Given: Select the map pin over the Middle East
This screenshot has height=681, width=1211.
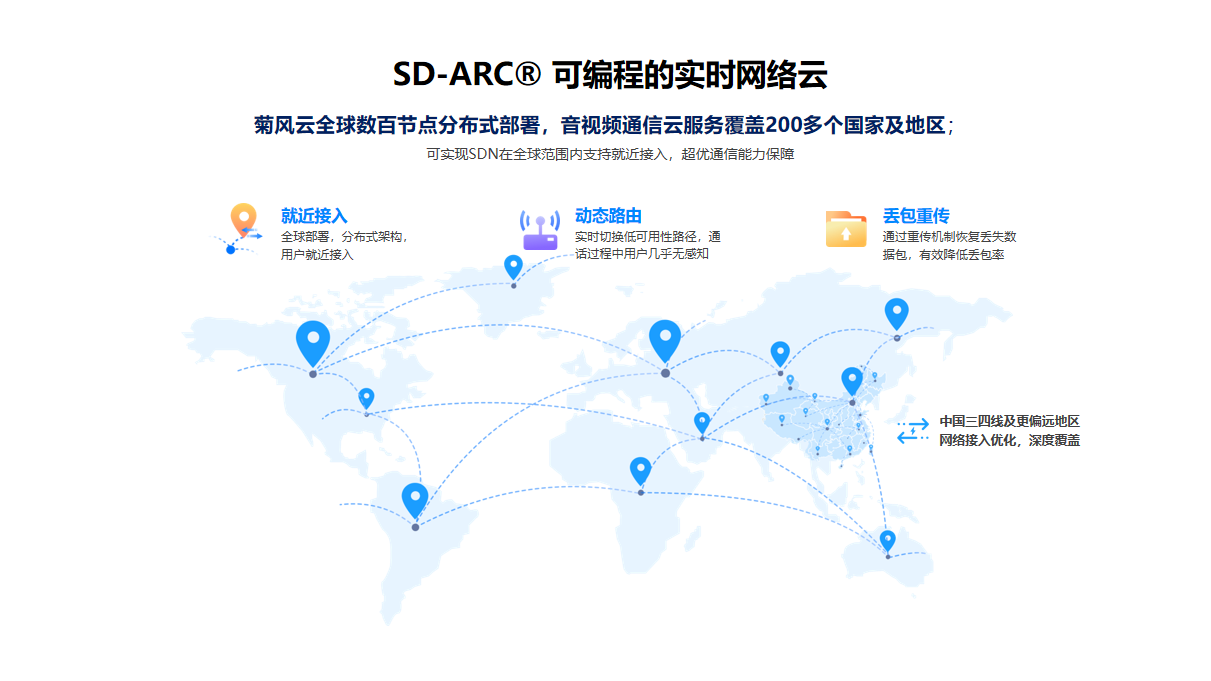Looking at the screenshot, I should 702,423.
